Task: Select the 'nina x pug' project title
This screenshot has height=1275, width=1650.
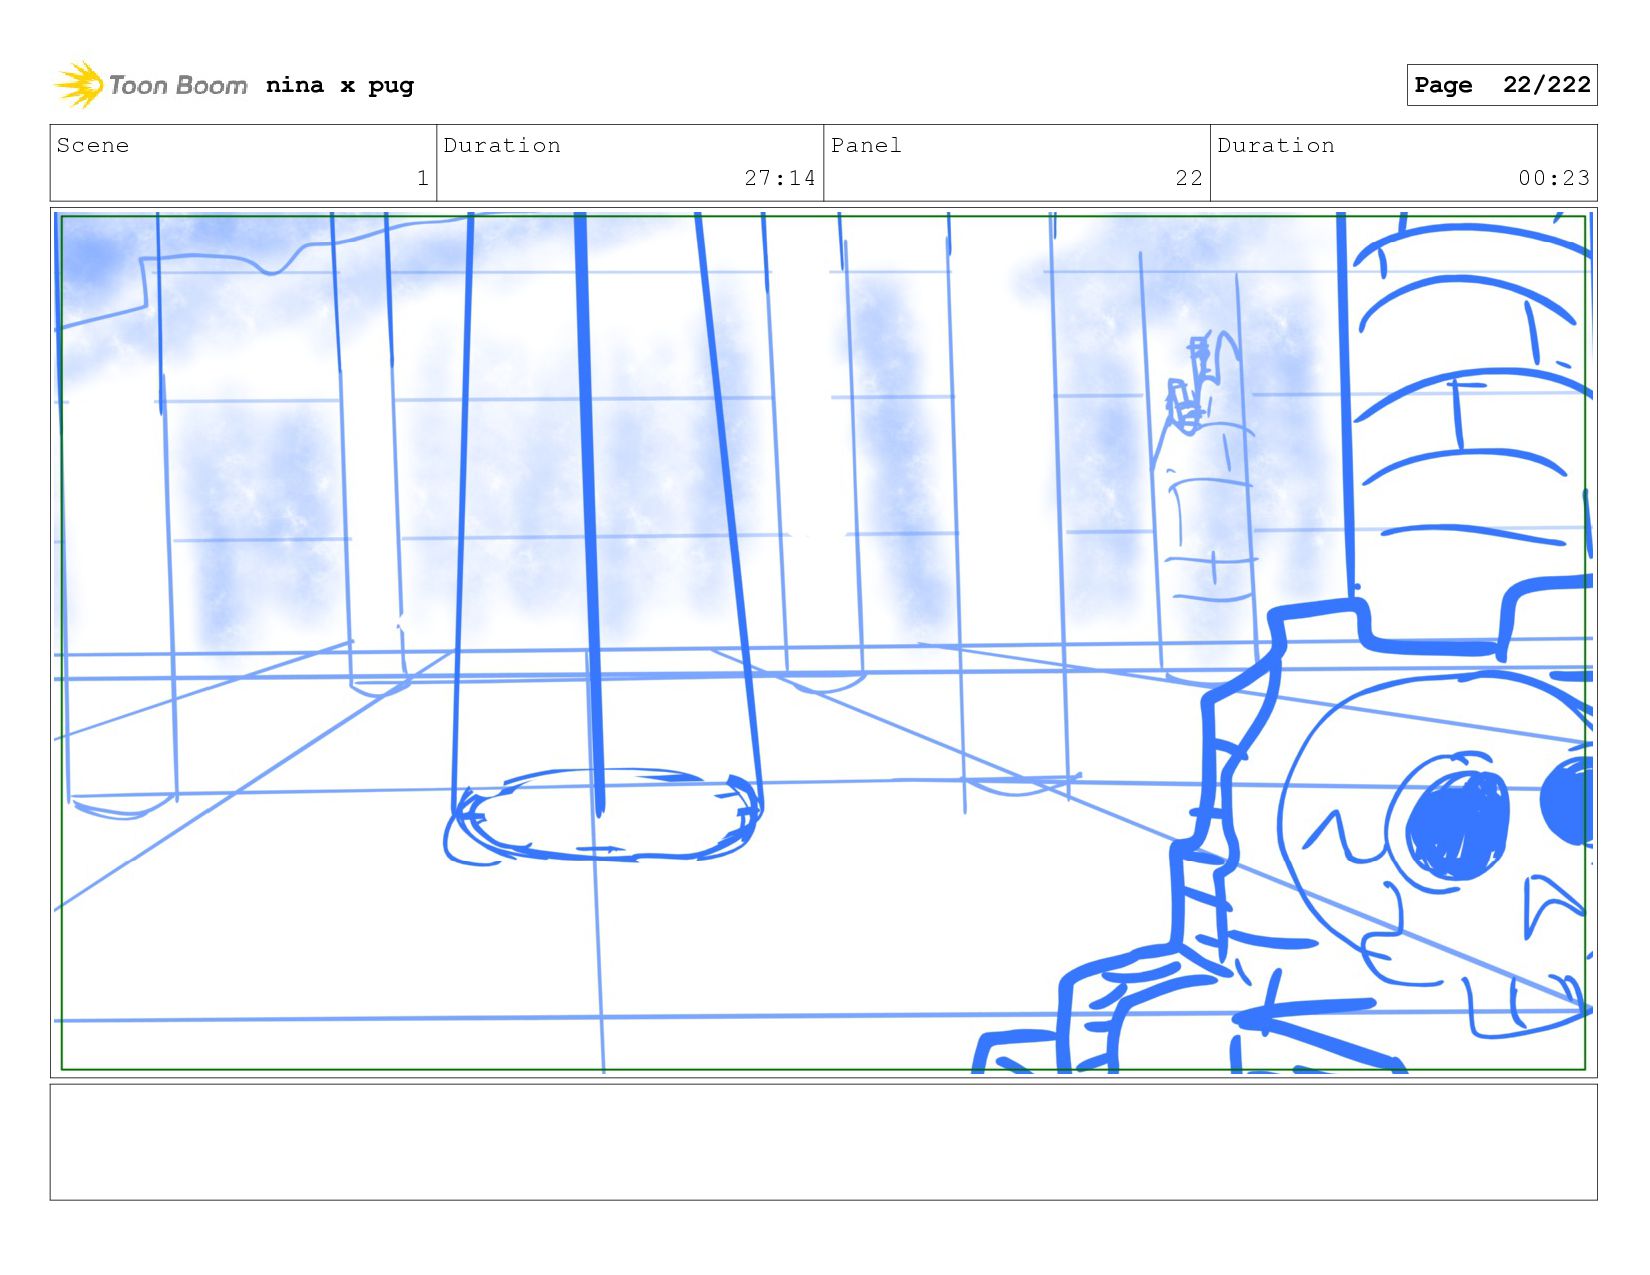Action: click(x=340, y=85)
